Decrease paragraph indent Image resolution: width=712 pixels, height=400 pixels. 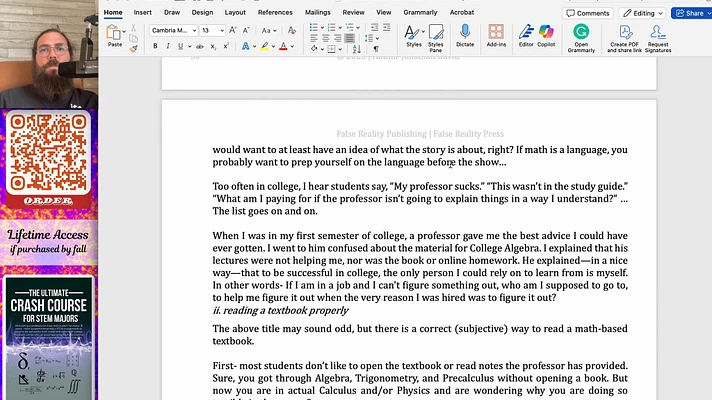click(374, 28)
